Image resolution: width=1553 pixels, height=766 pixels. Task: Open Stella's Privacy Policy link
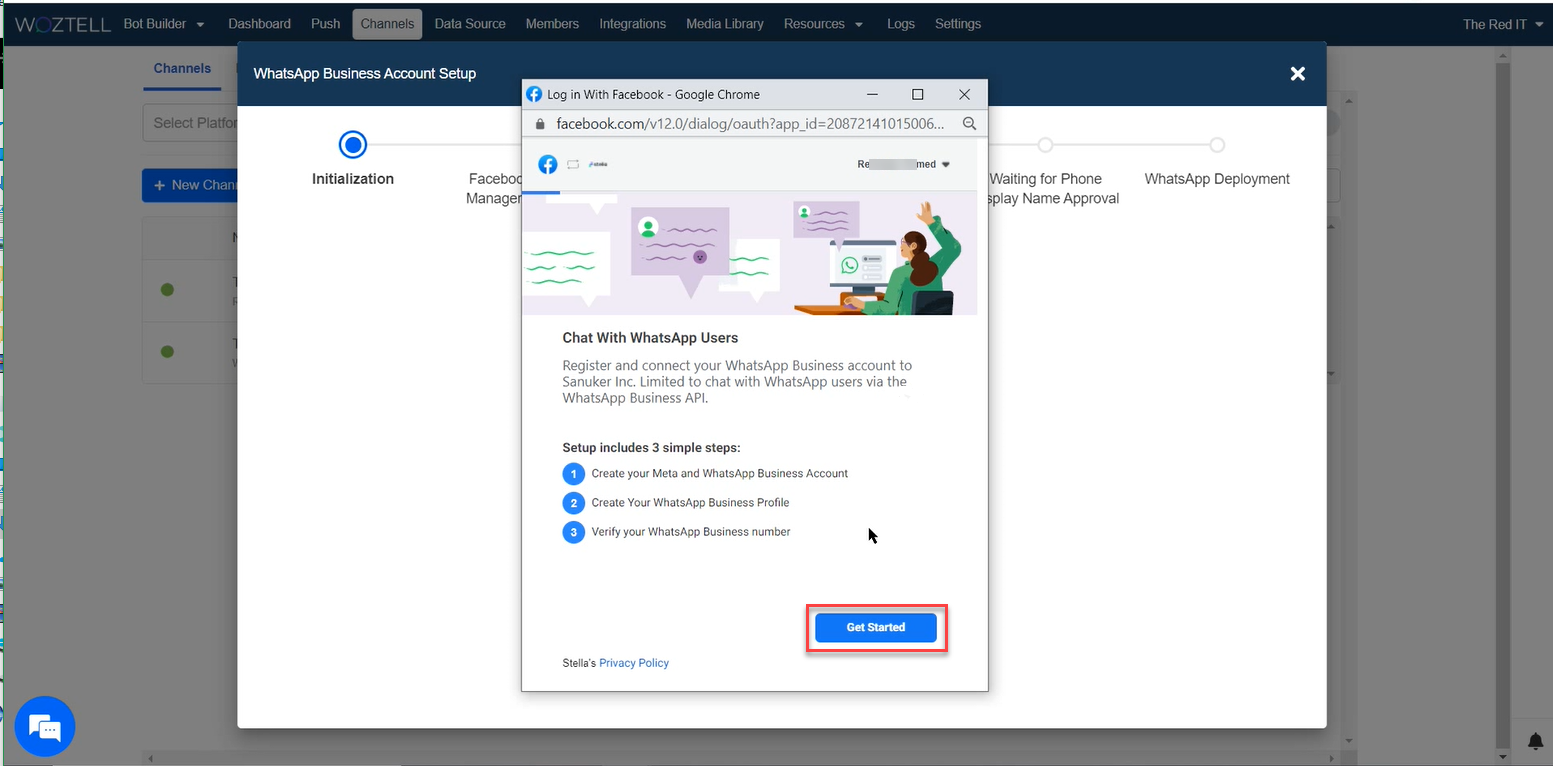coord(634,663)
